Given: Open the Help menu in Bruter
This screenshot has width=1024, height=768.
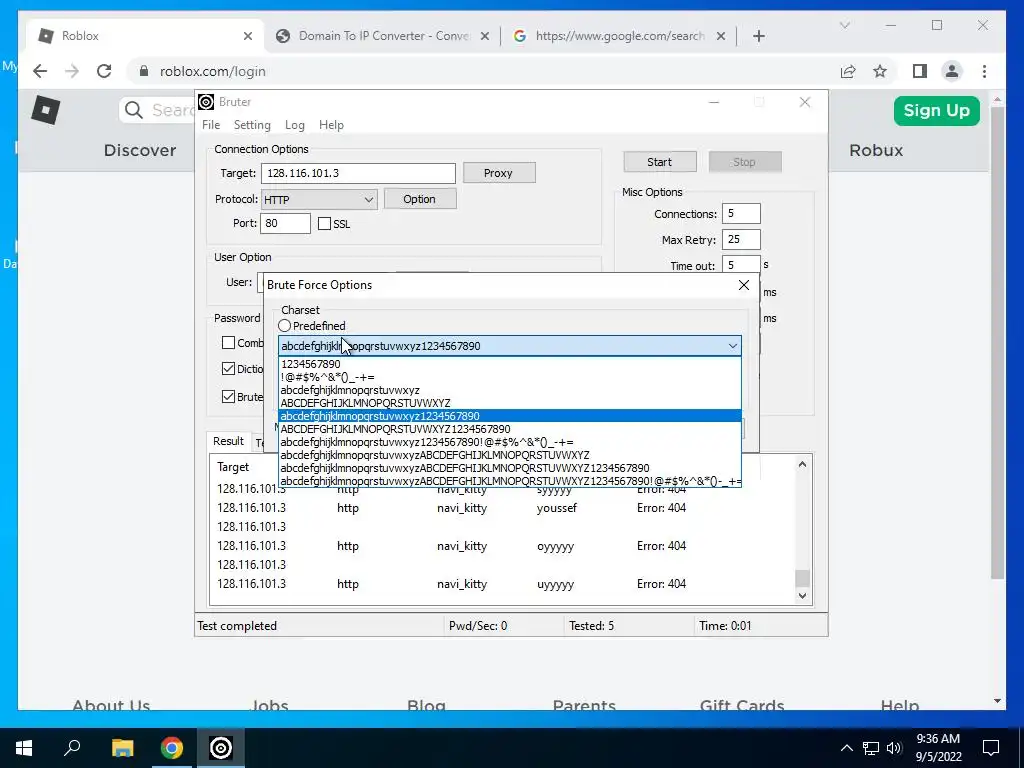Looking at the screenshot, I should [x=331, y=125].
